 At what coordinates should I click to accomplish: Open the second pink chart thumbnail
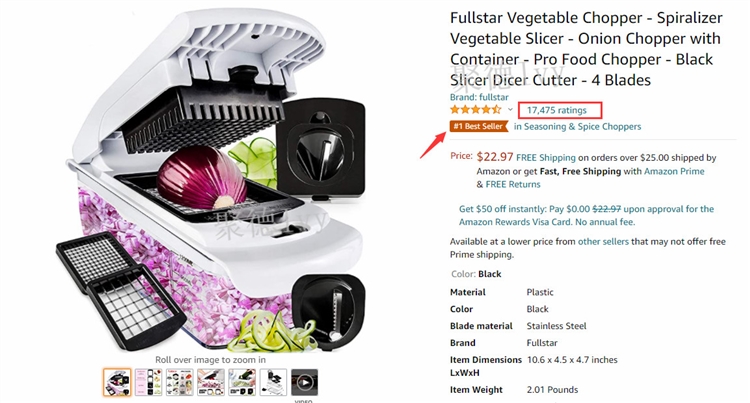click(x=148, y=382)
